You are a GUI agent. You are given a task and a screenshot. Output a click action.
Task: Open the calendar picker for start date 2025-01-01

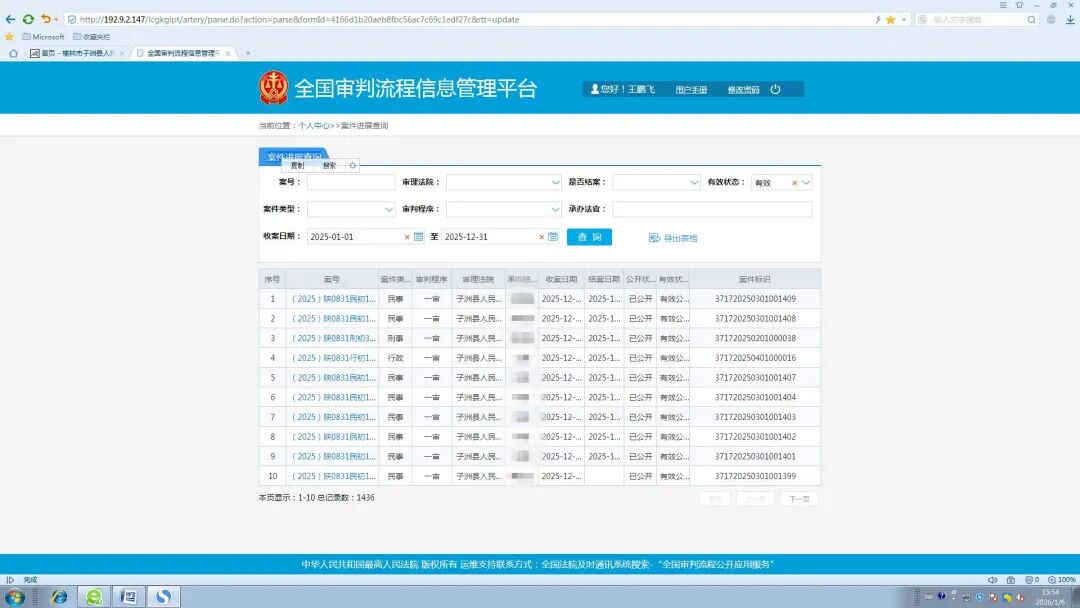pyautogui.click(x=418, y=237)
